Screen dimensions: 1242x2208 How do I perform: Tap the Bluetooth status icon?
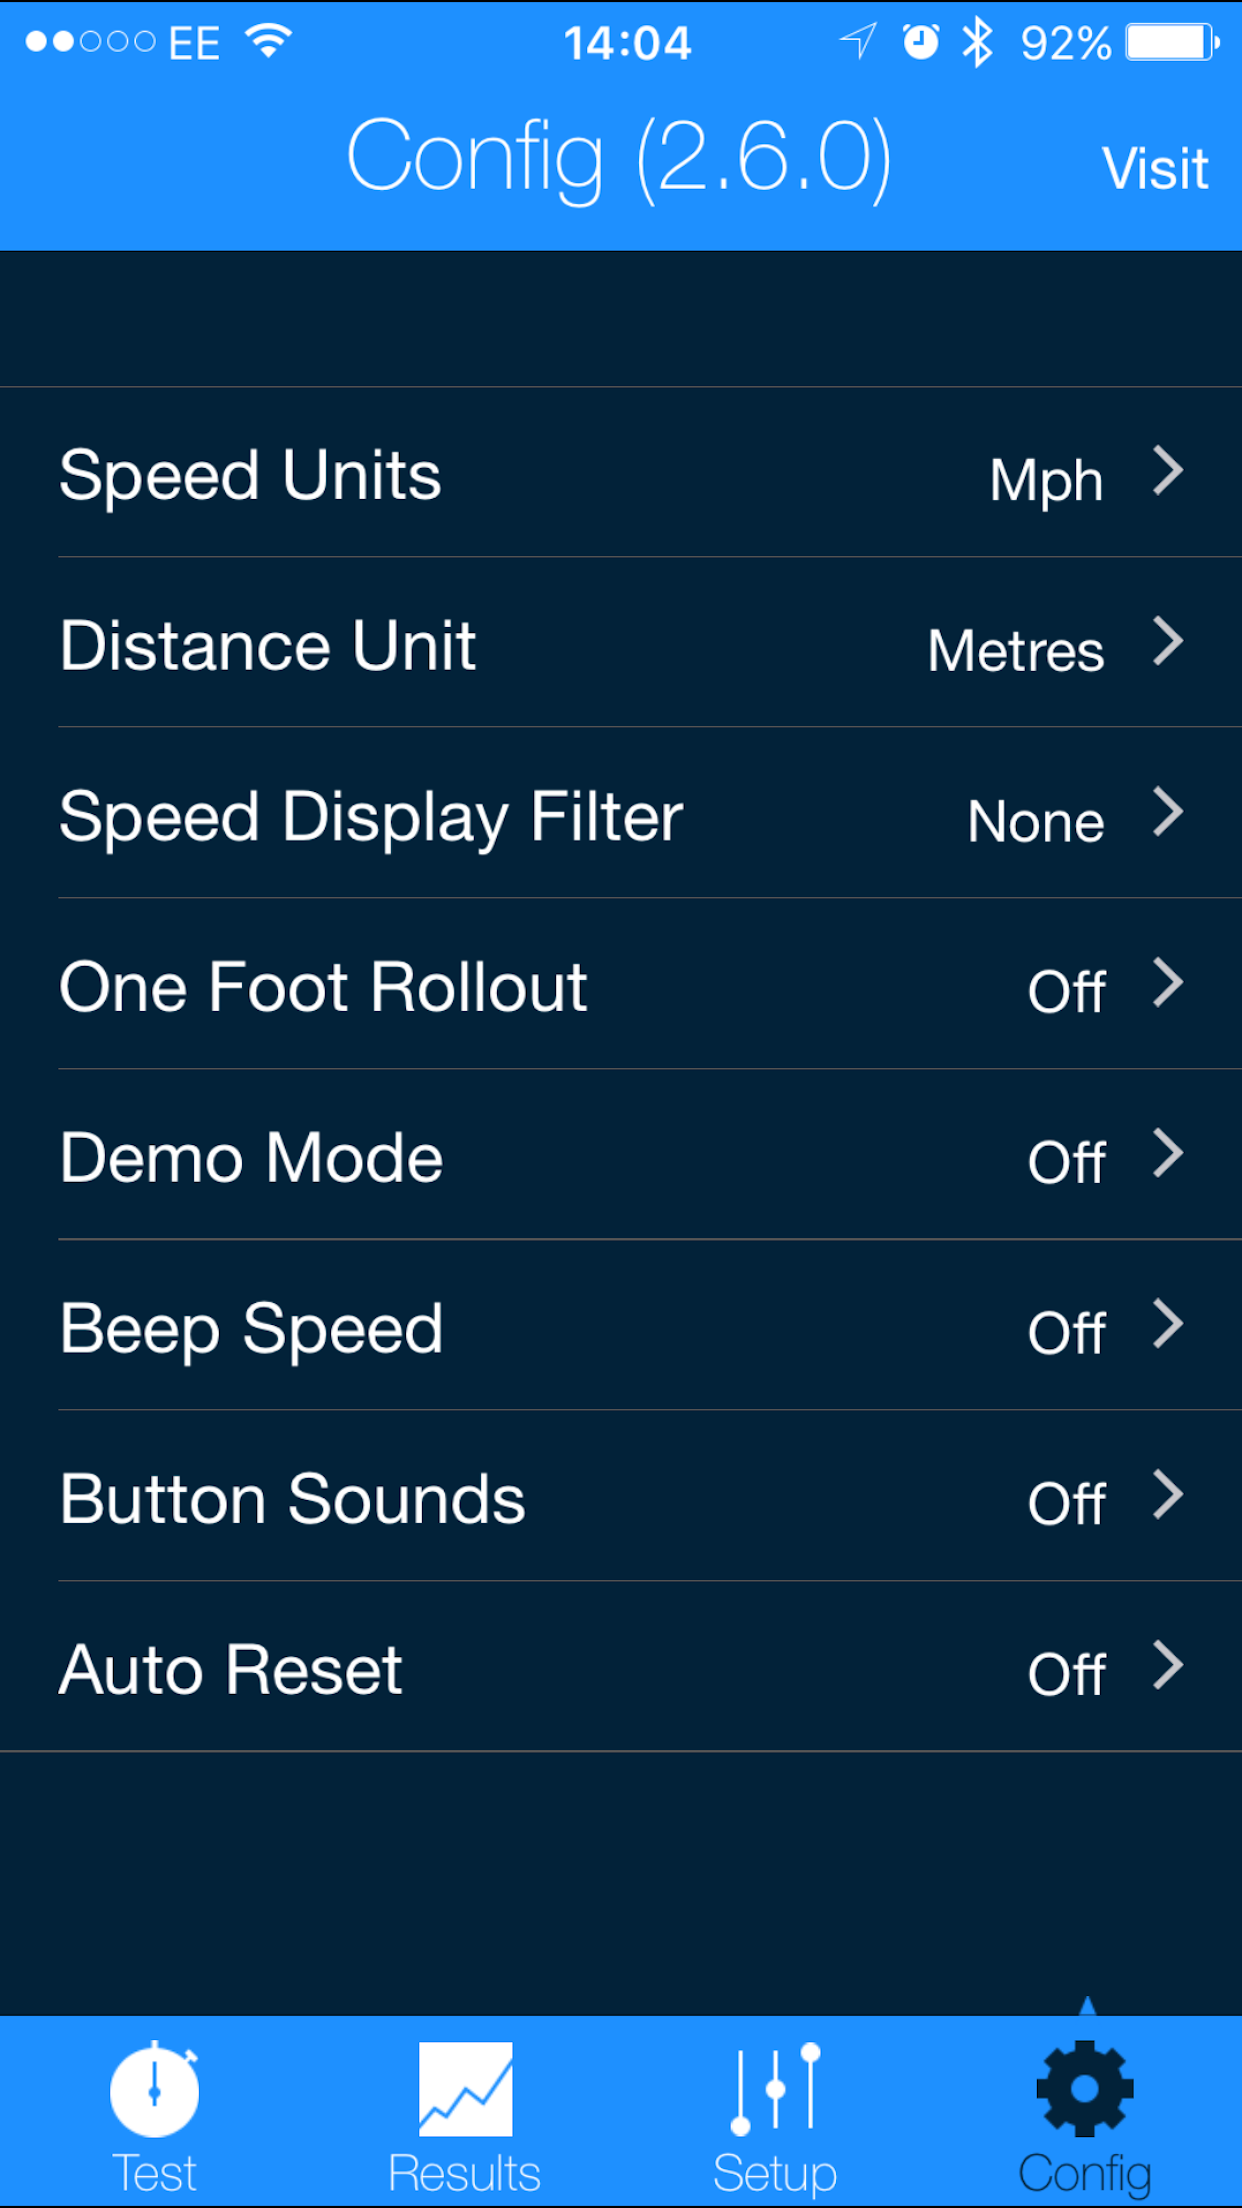click(x=977, y=42)
